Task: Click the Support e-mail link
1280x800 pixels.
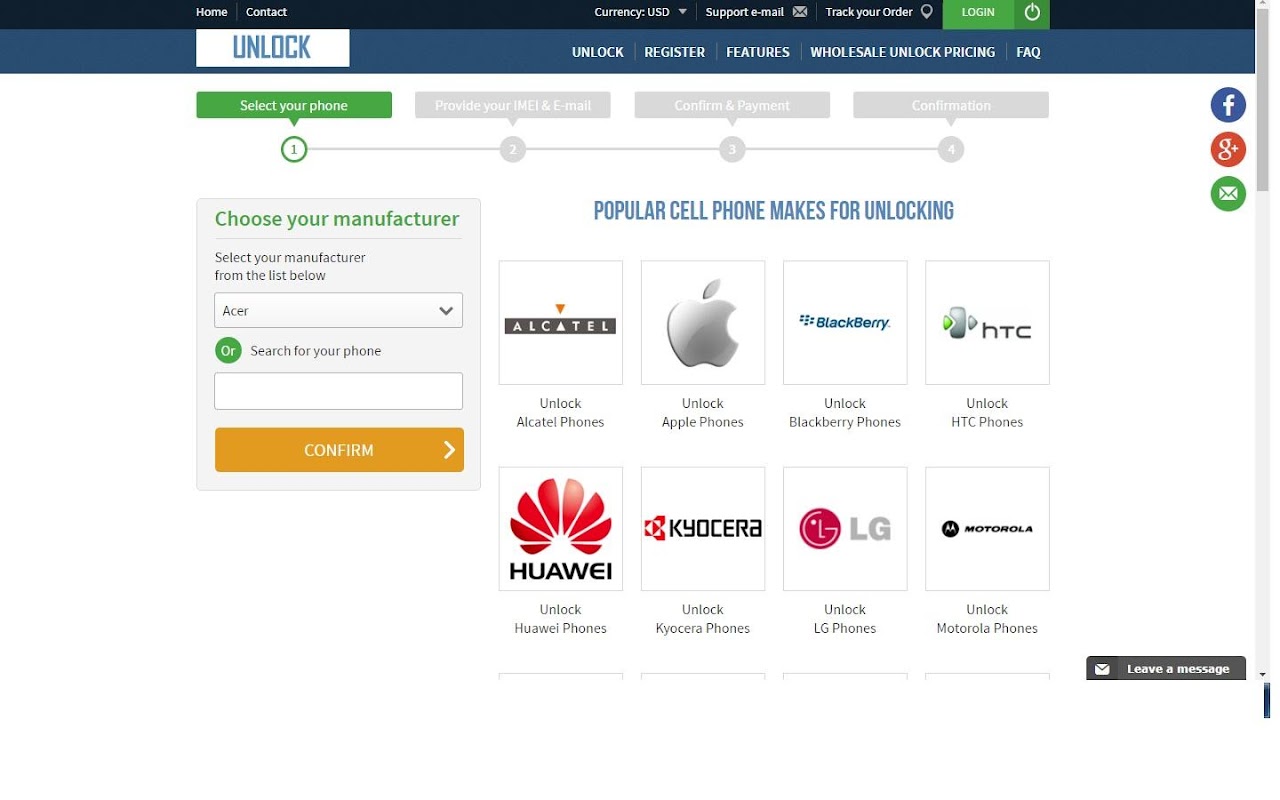Action: pos(745,12)
